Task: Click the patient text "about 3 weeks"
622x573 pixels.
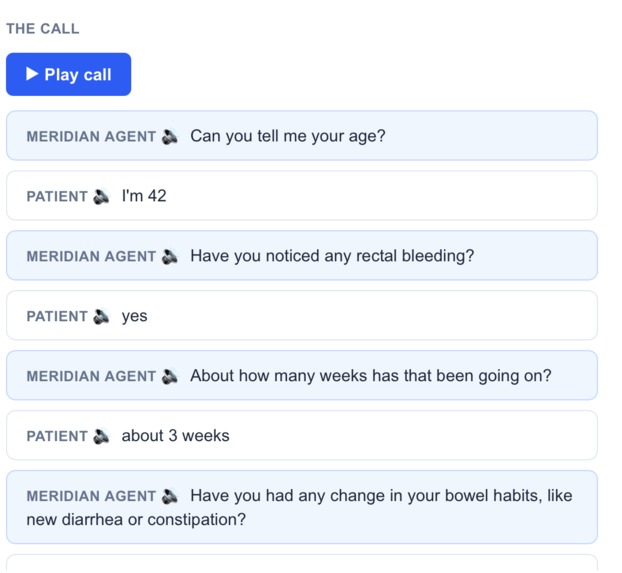Action: click(x=175, y=436)
